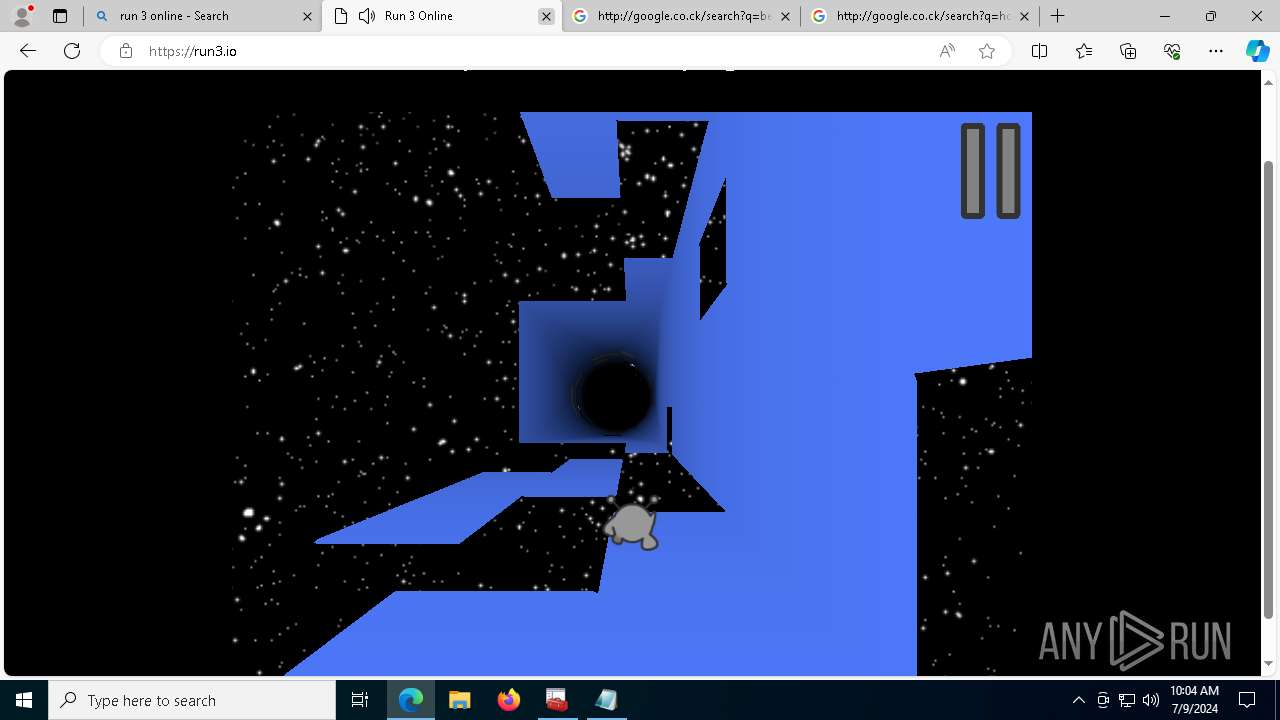This screenshot has height=720, width=1280.
Task: Open the red toolbox taskbar app
Action: click(x=557, y=700)
